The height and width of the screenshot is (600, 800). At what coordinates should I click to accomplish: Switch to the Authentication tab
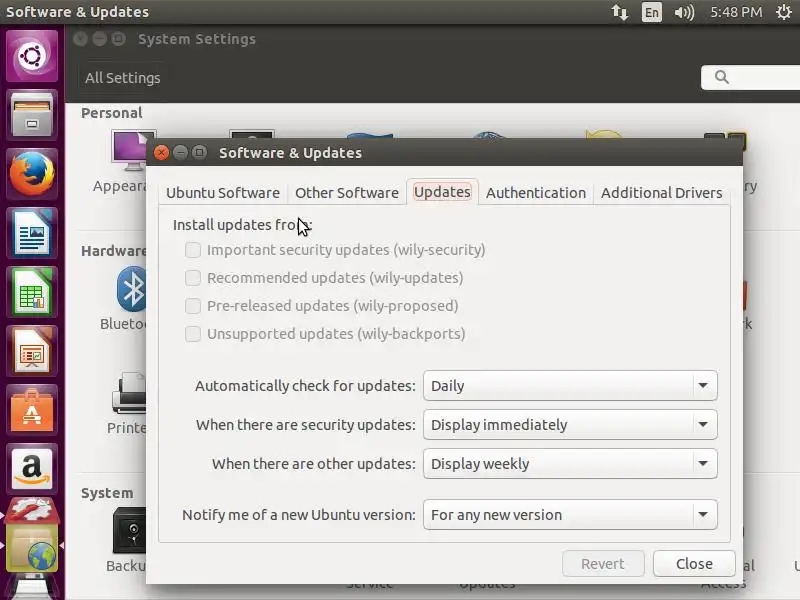[x=536, y=193]
